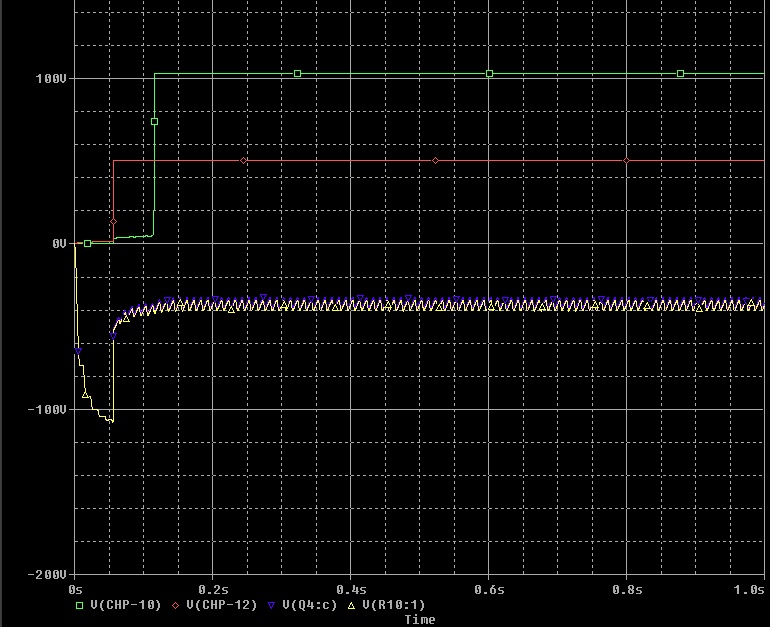The image size is (770, 627).
Task: Click the green square marker on the rising edge
Action: click(154, 122)
